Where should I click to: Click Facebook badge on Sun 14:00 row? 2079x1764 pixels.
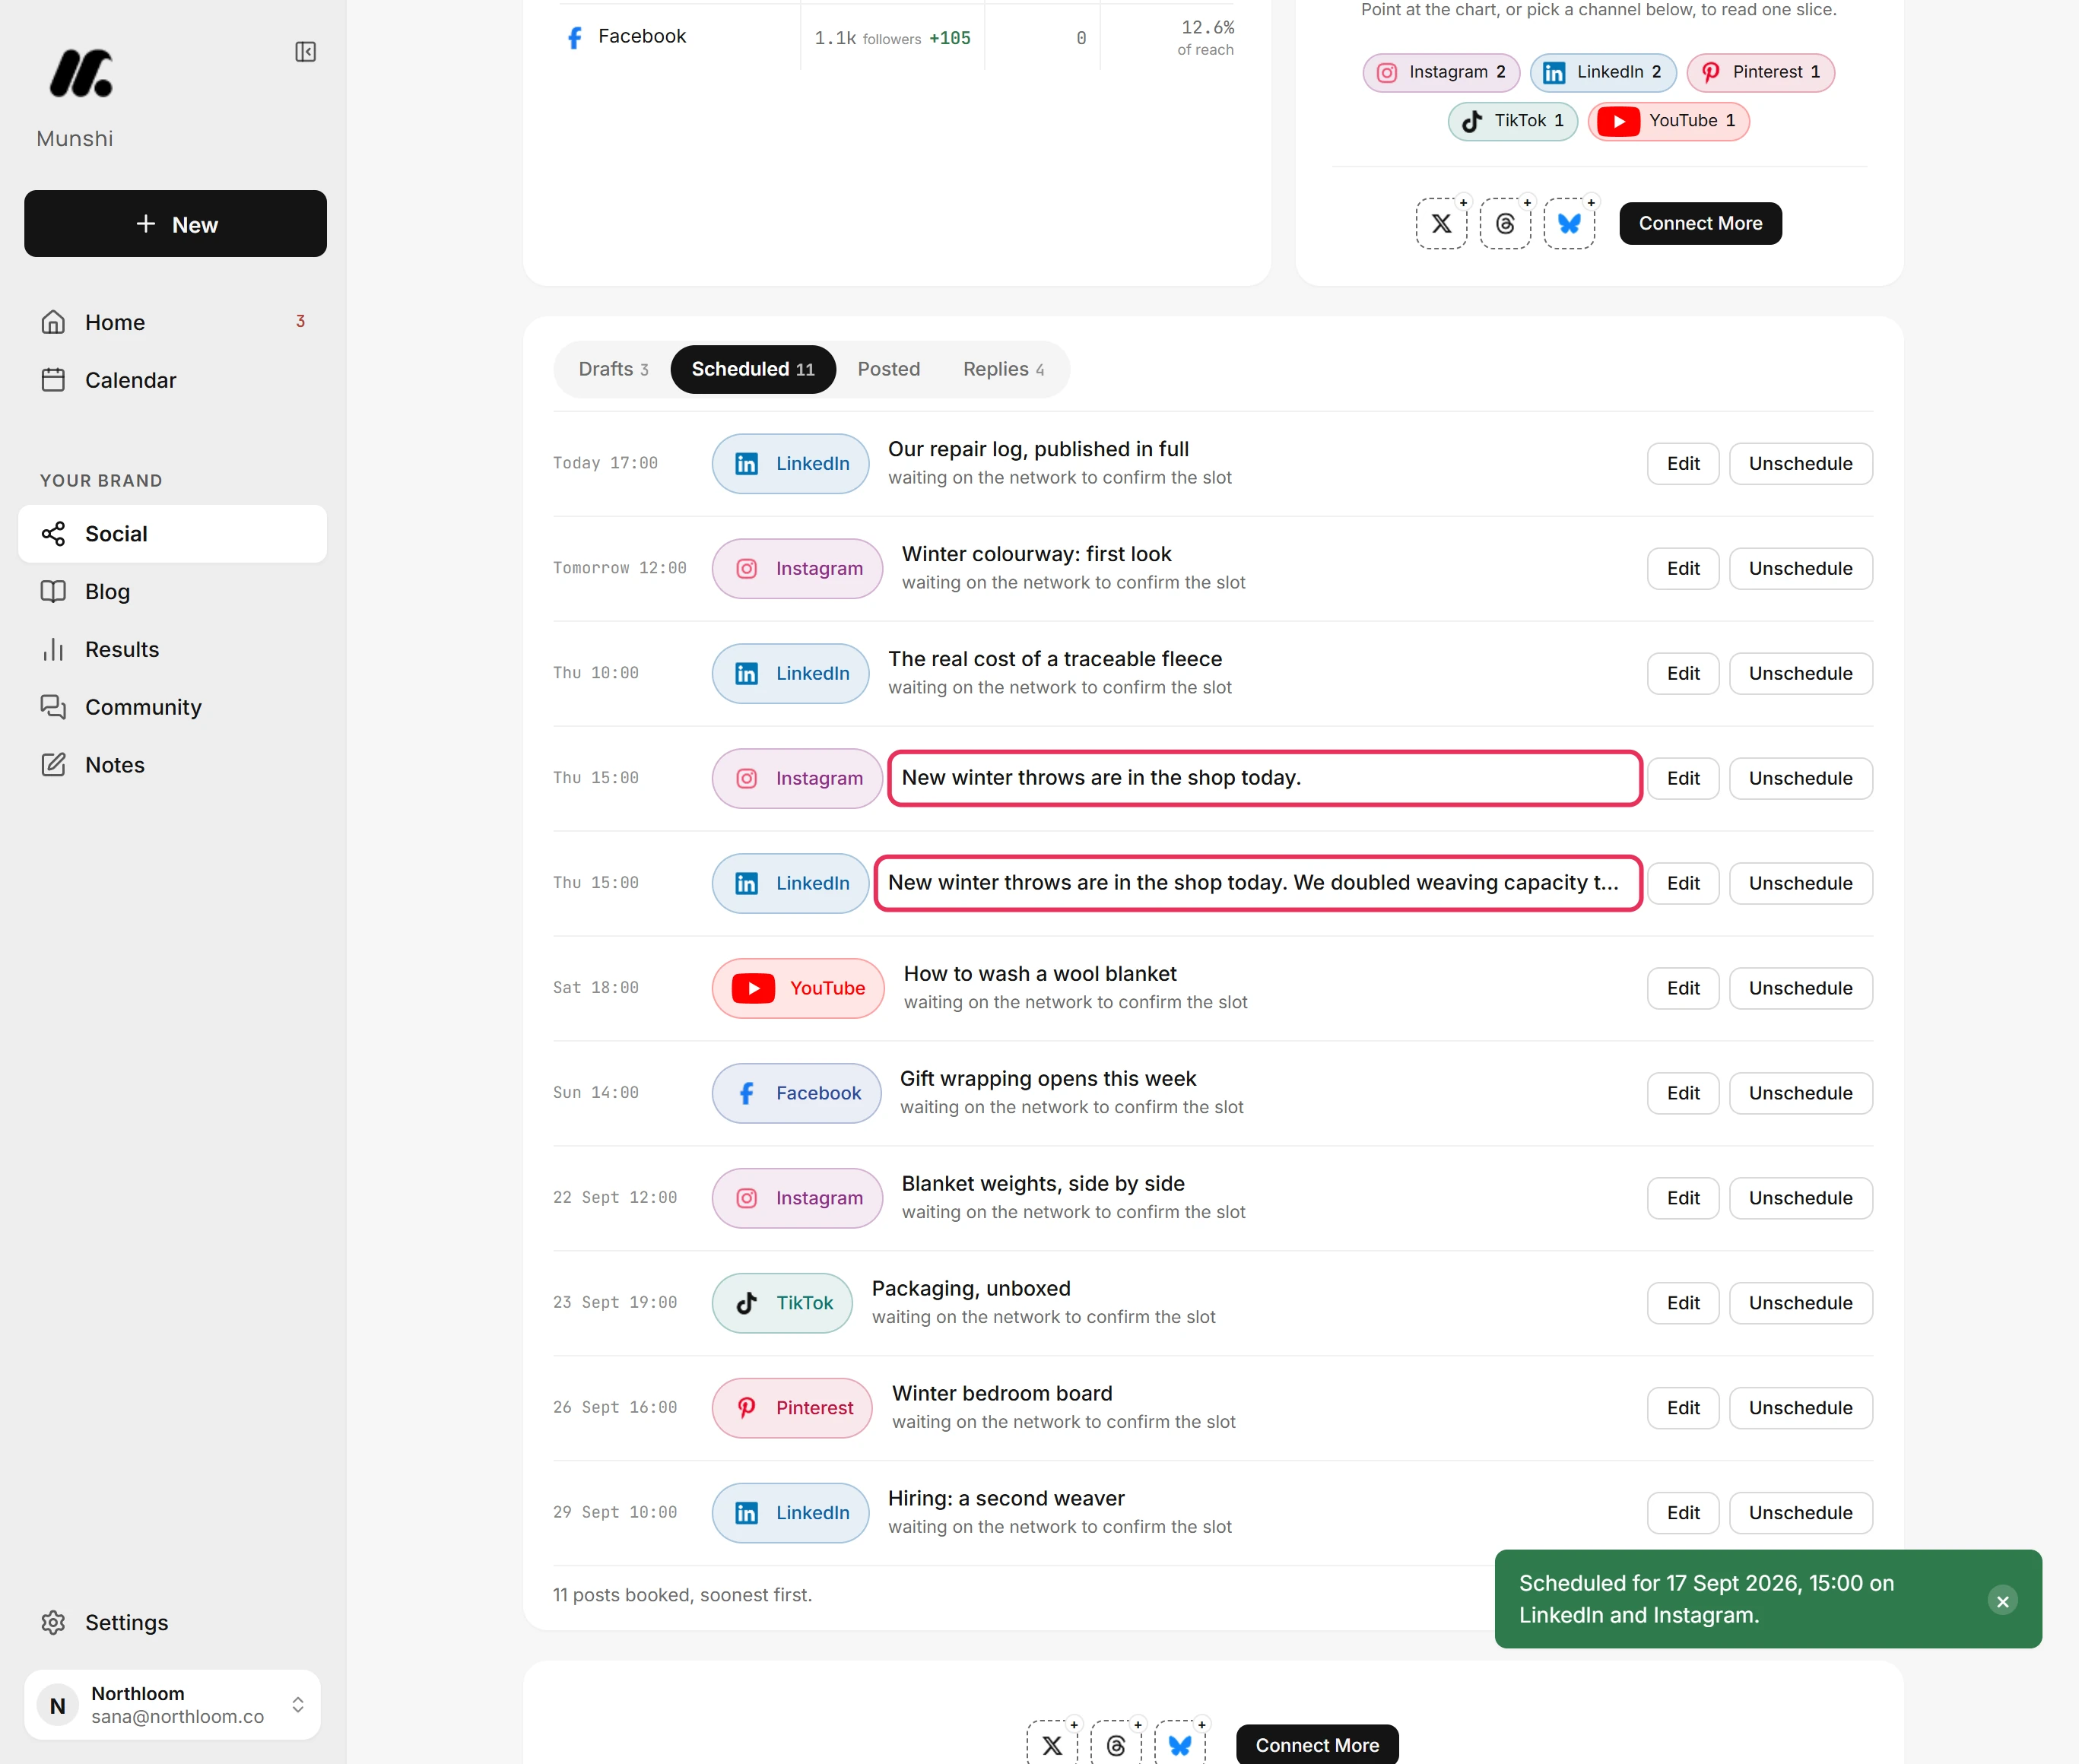[796, 1093]
